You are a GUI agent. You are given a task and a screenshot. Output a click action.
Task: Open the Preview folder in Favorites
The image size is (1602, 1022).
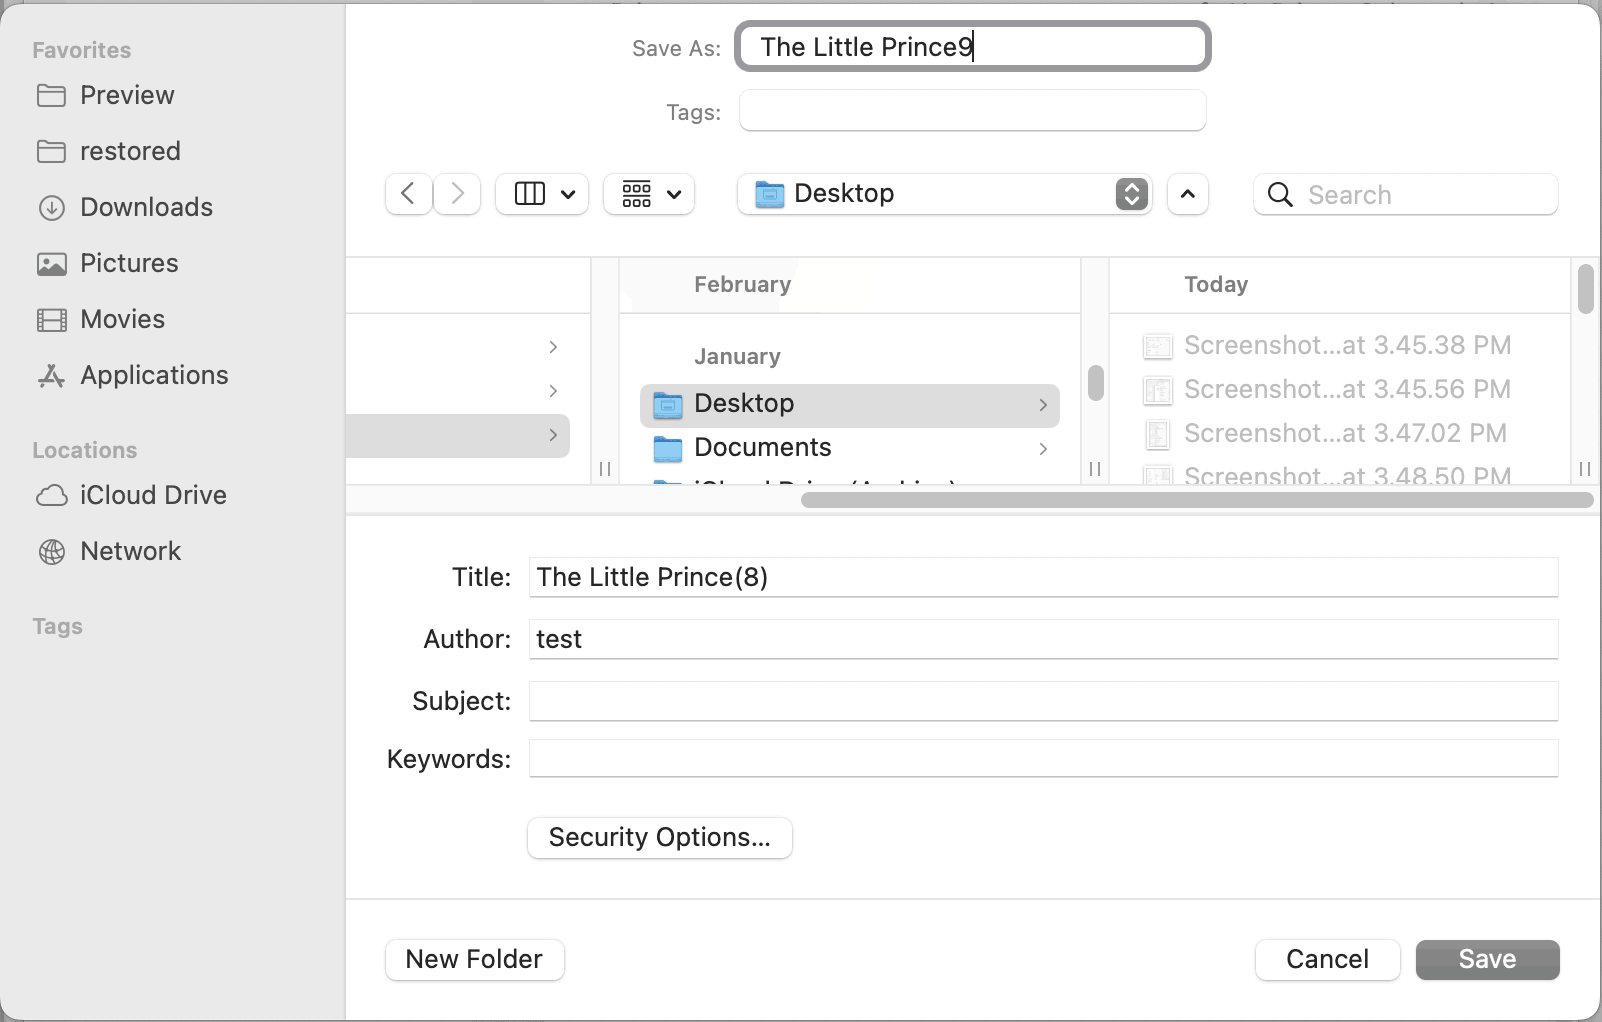pyautogui.click(x=105, y=95)
